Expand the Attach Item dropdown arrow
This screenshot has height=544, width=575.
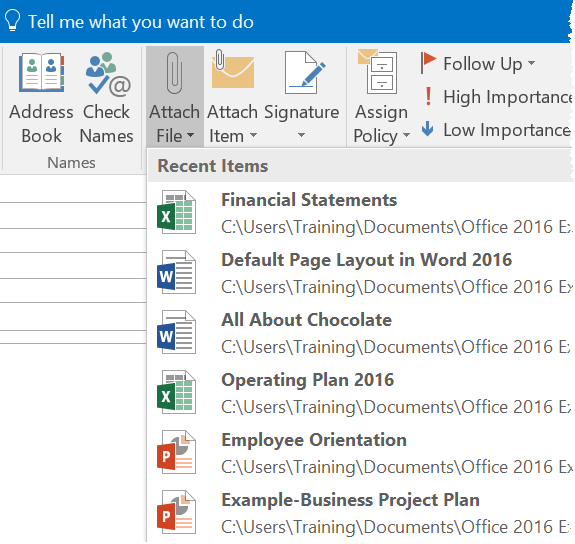(253, 135)
